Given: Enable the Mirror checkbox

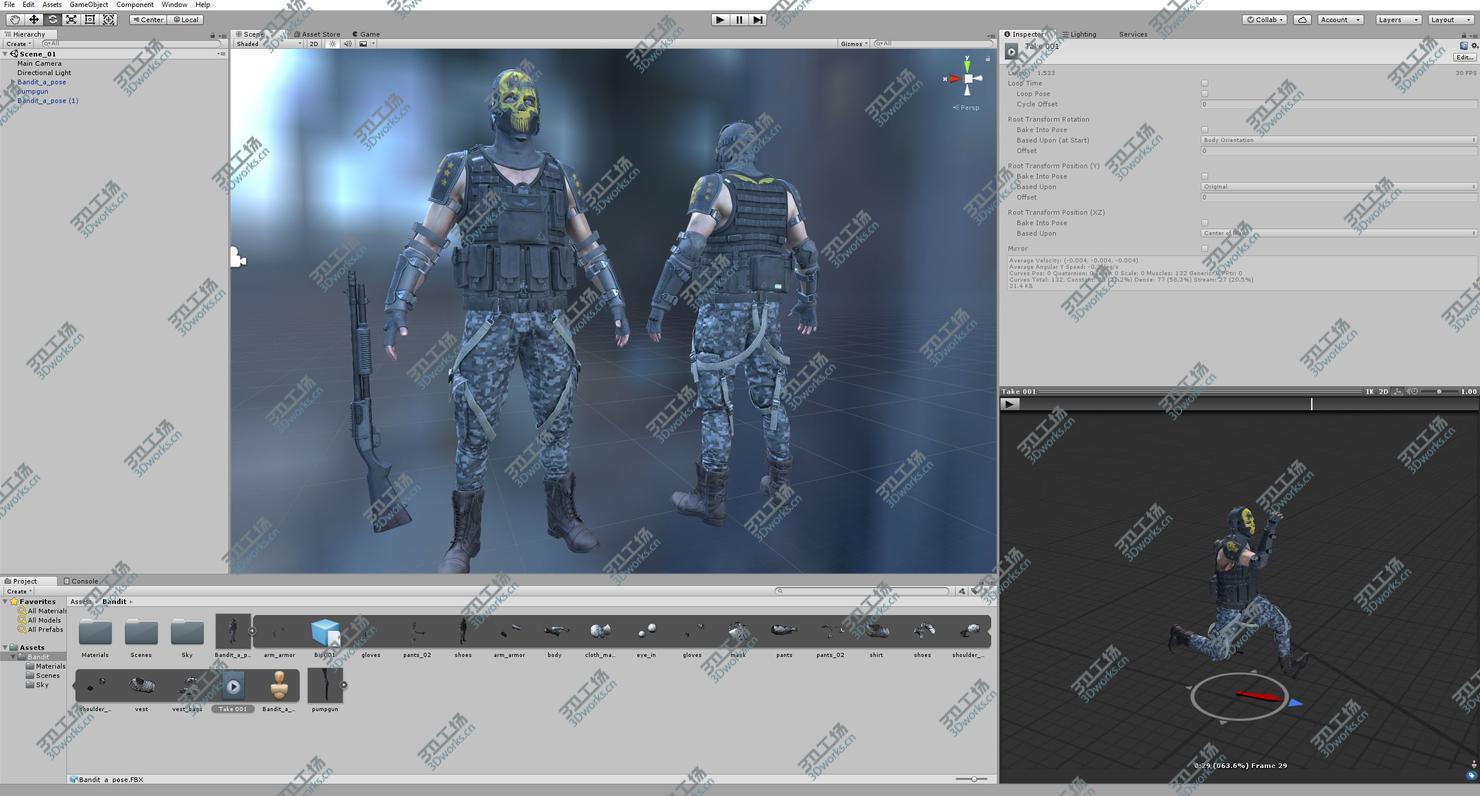Looking at the screenshot, I should tap(1205, 248).
